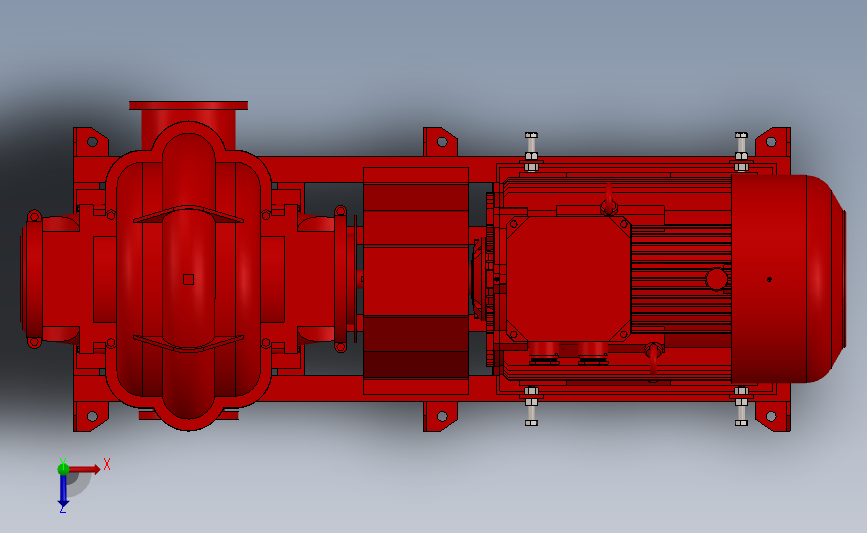The height and width of the screenshot is (533, 867).
Task: Select the right cable gland below the terminal box
Action: (593, 353)
